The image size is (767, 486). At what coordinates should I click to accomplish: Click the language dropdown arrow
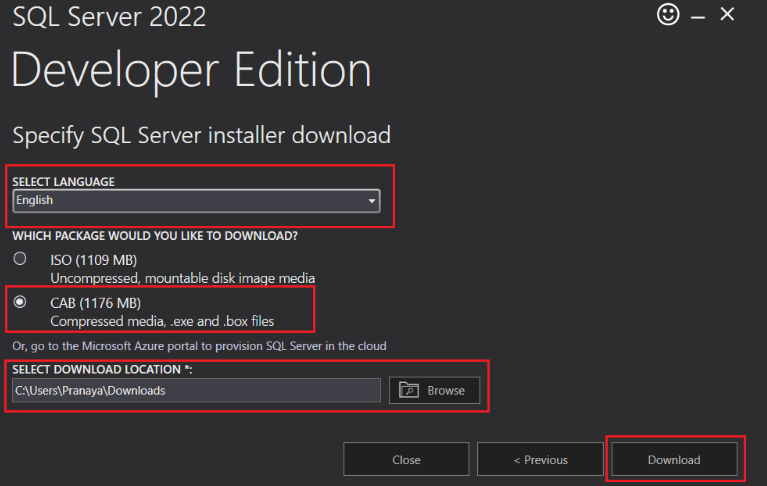click(x=372, y=201)
